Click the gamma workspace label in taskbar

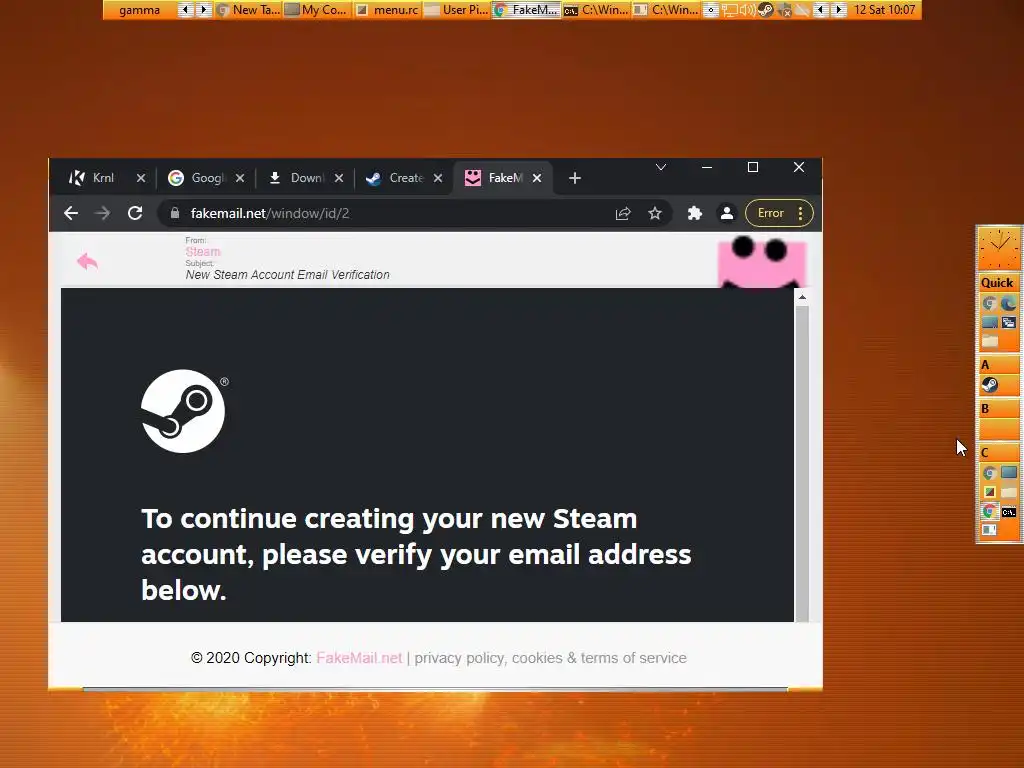click(x=139, y=10)
